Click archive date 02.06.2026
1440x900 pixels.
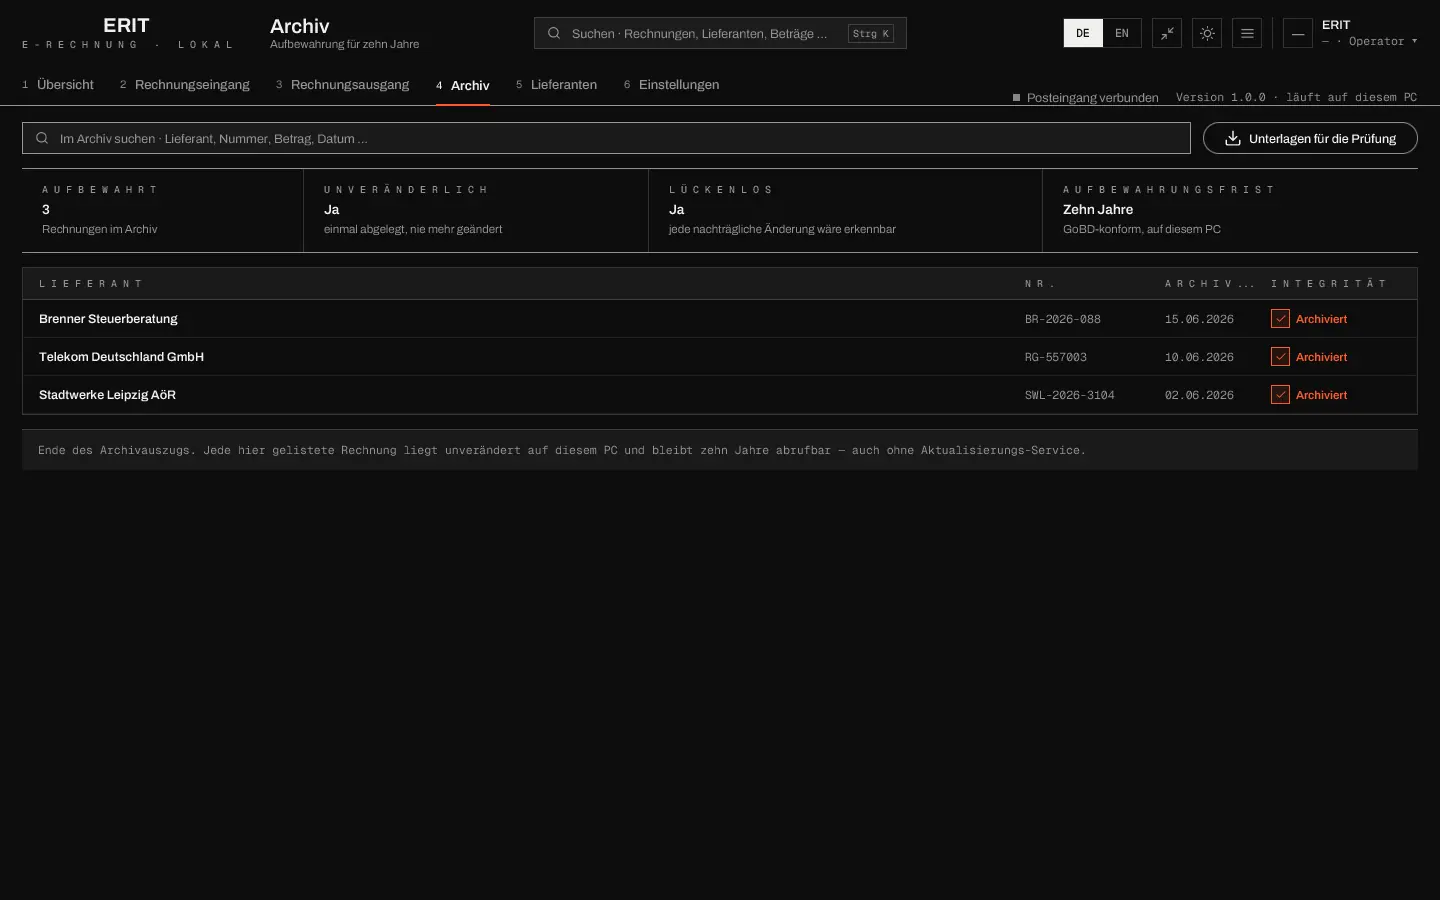click(x=1199, y=395)
